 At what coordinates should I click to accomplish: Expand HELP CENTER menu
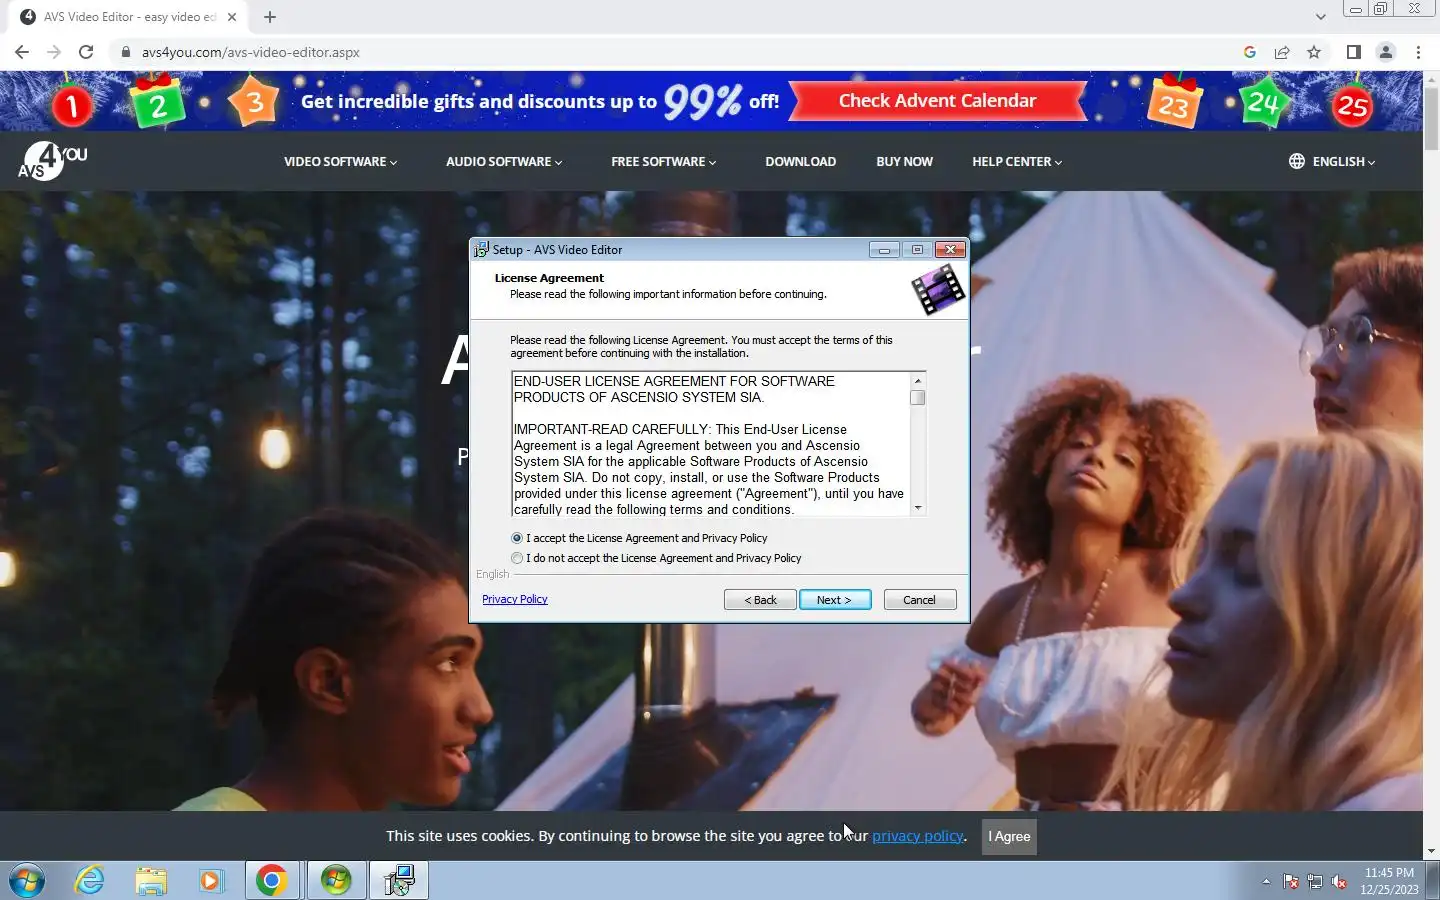coord(1017,161)
